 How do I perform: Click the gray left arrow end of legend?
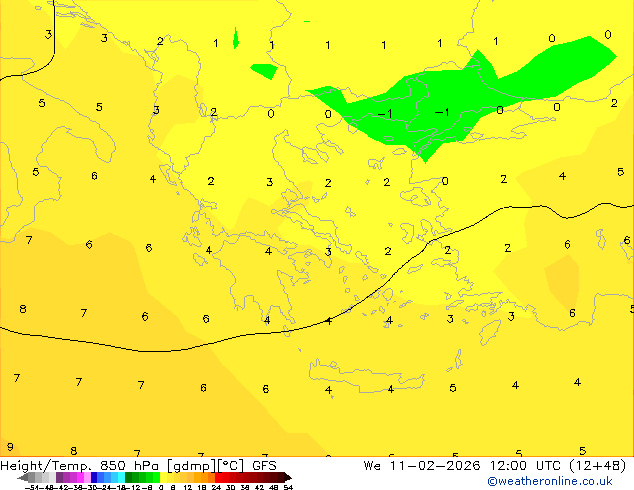(23, 478)
